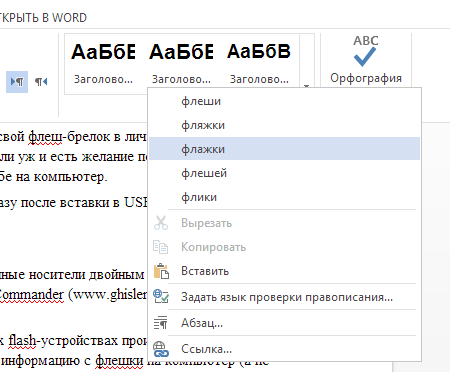450x372 pixels.
Task: Click the paragraph settings icon
Action: pos(160,322)
